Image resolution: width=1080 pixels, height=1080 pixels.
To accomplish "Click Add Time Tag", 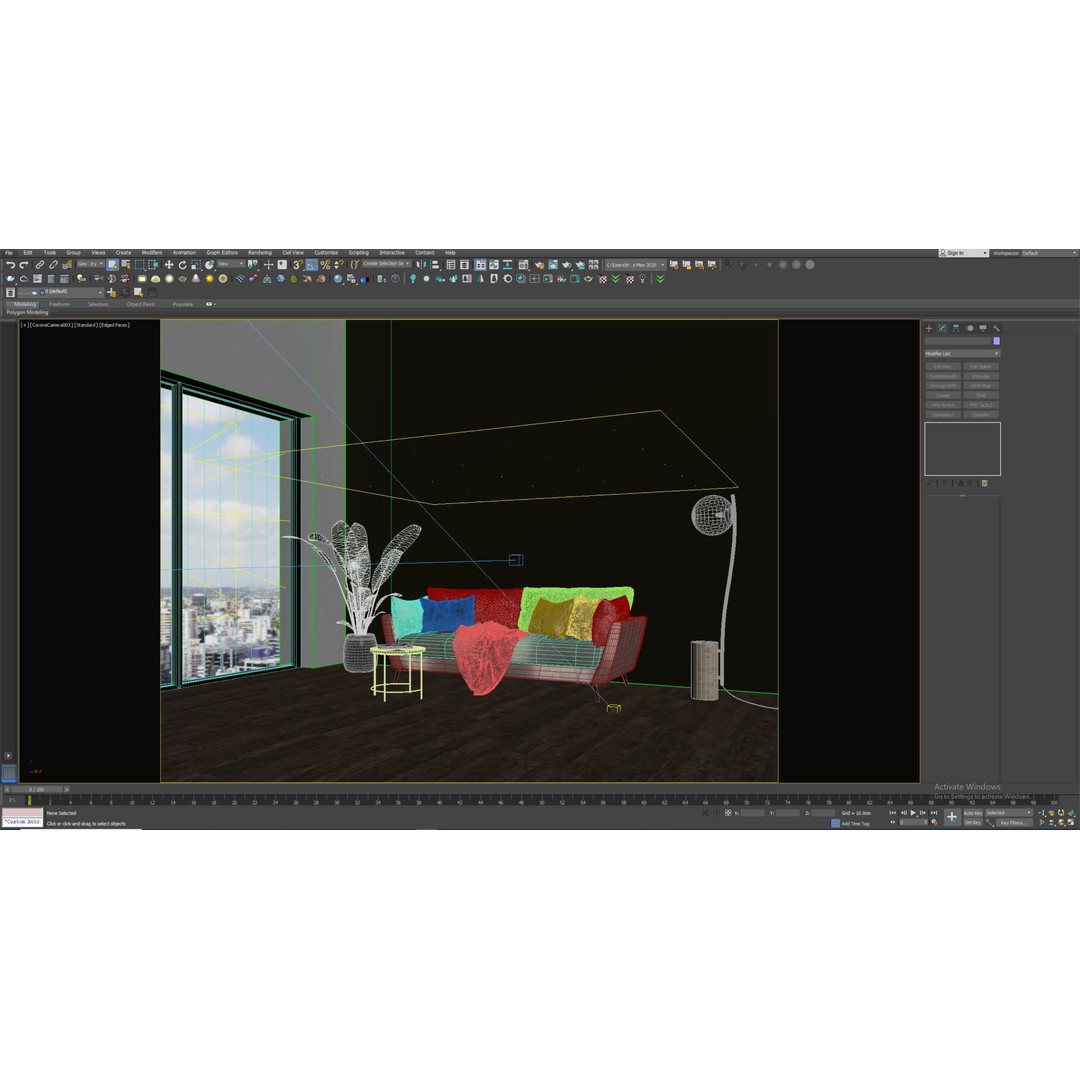I will [855, 824].
